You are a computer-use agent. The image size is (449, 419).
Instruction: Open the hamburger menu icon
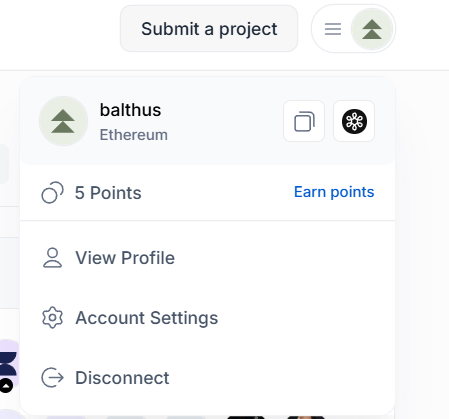click(x=333, y=29)
